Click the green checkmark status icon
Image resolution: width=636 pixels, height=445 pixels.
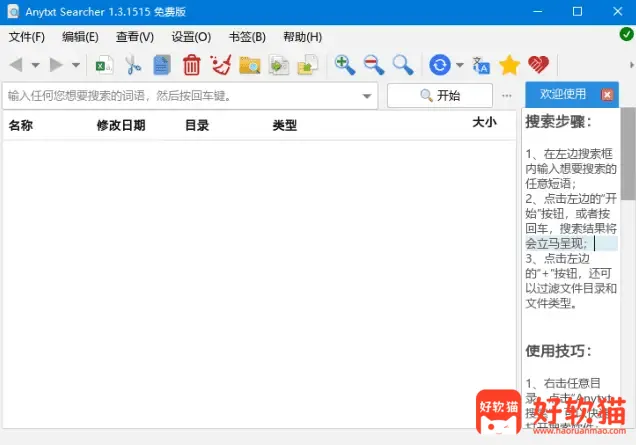(626, 34)
